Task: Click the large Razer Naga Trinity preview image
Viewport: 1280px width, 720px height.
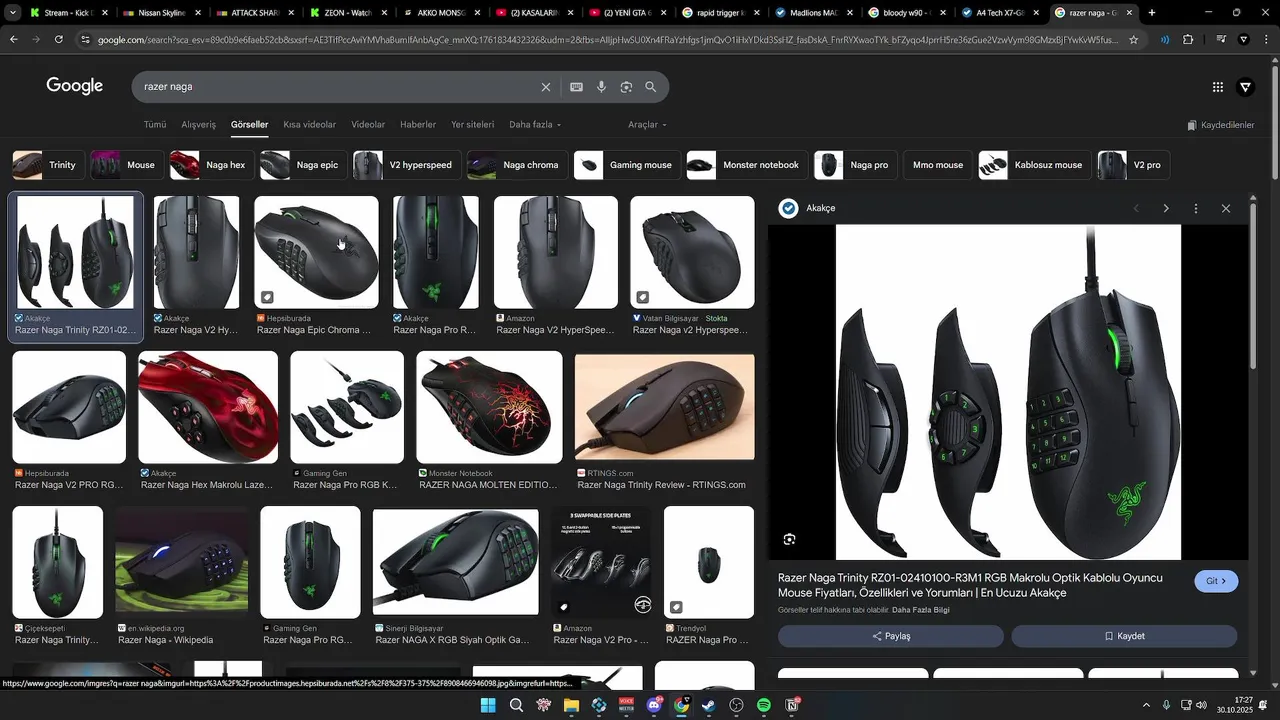Action: [1008, 392]
